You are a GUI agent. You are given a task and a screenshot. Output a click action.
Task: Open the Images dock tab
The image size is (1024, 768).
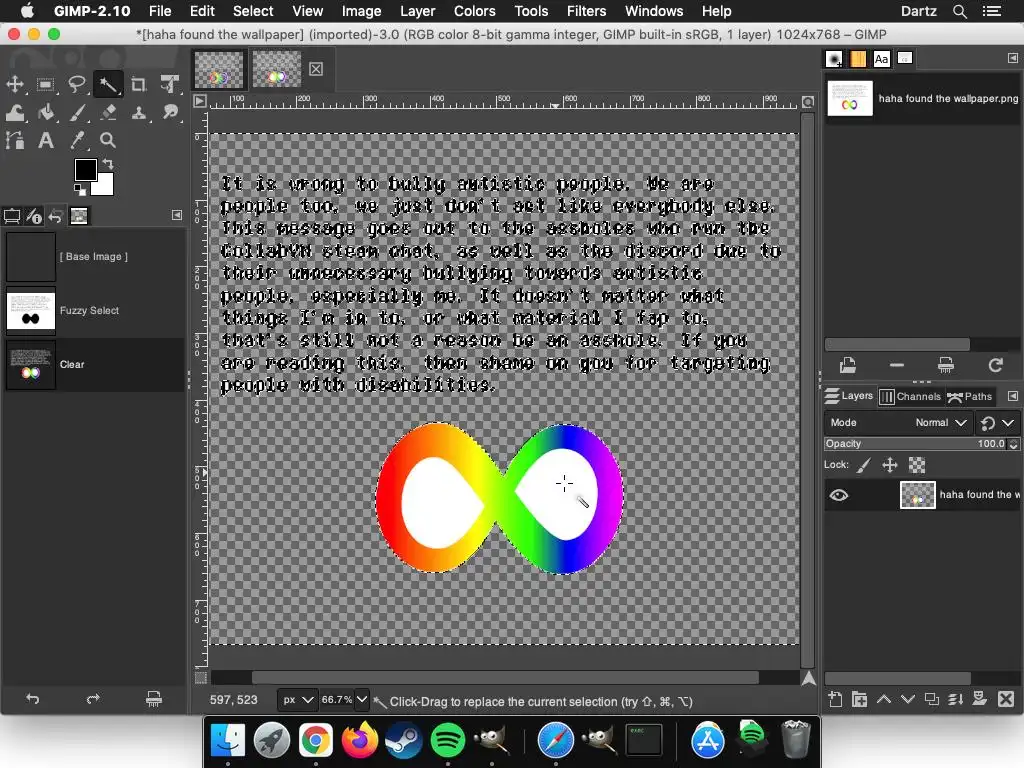point(78,216)
